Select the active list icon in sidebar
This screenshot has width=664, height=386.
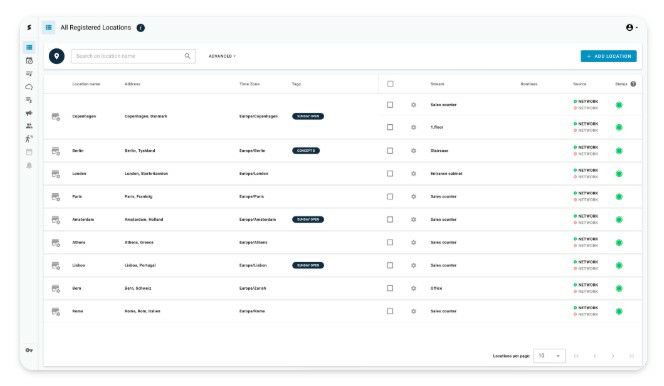[x=29, y=47]
